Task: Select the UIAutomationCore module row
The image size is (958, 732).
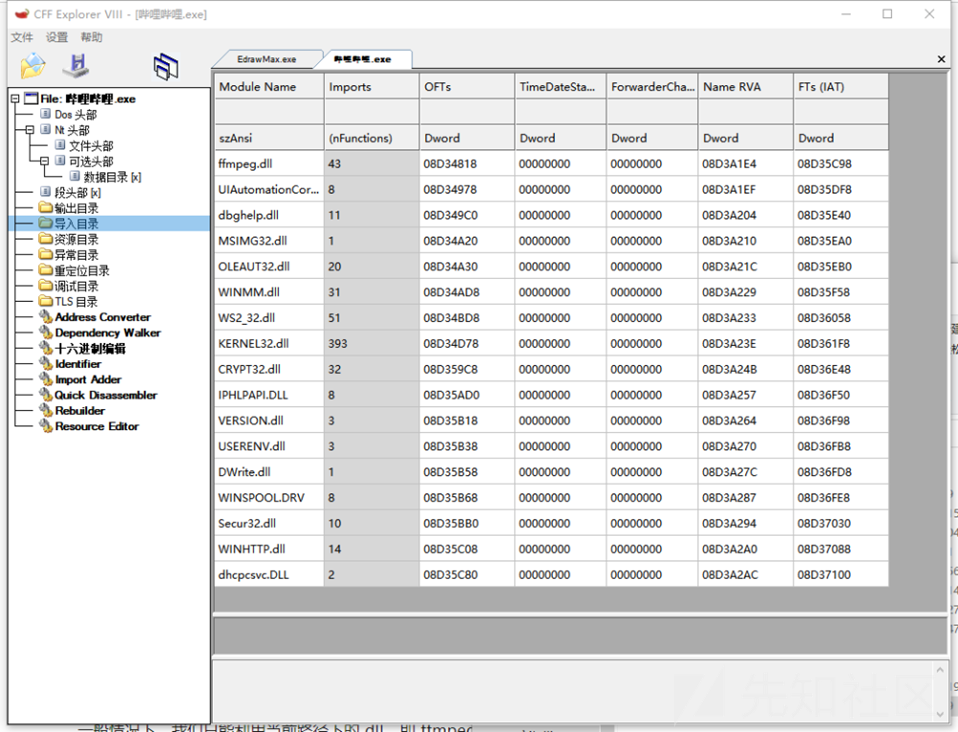Action: point(551,189)
